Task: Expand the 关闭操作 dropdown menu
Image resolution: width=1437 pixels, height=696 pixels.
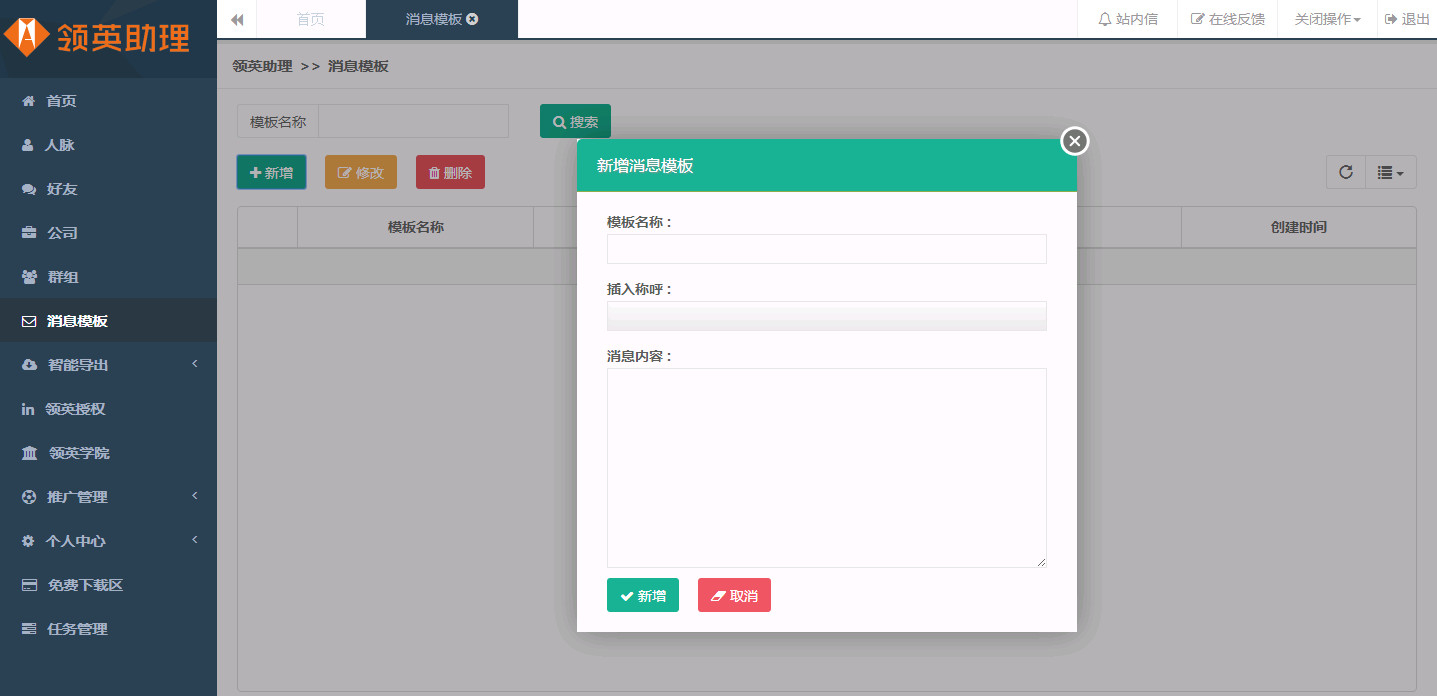Action: [x=1327, y=19]
